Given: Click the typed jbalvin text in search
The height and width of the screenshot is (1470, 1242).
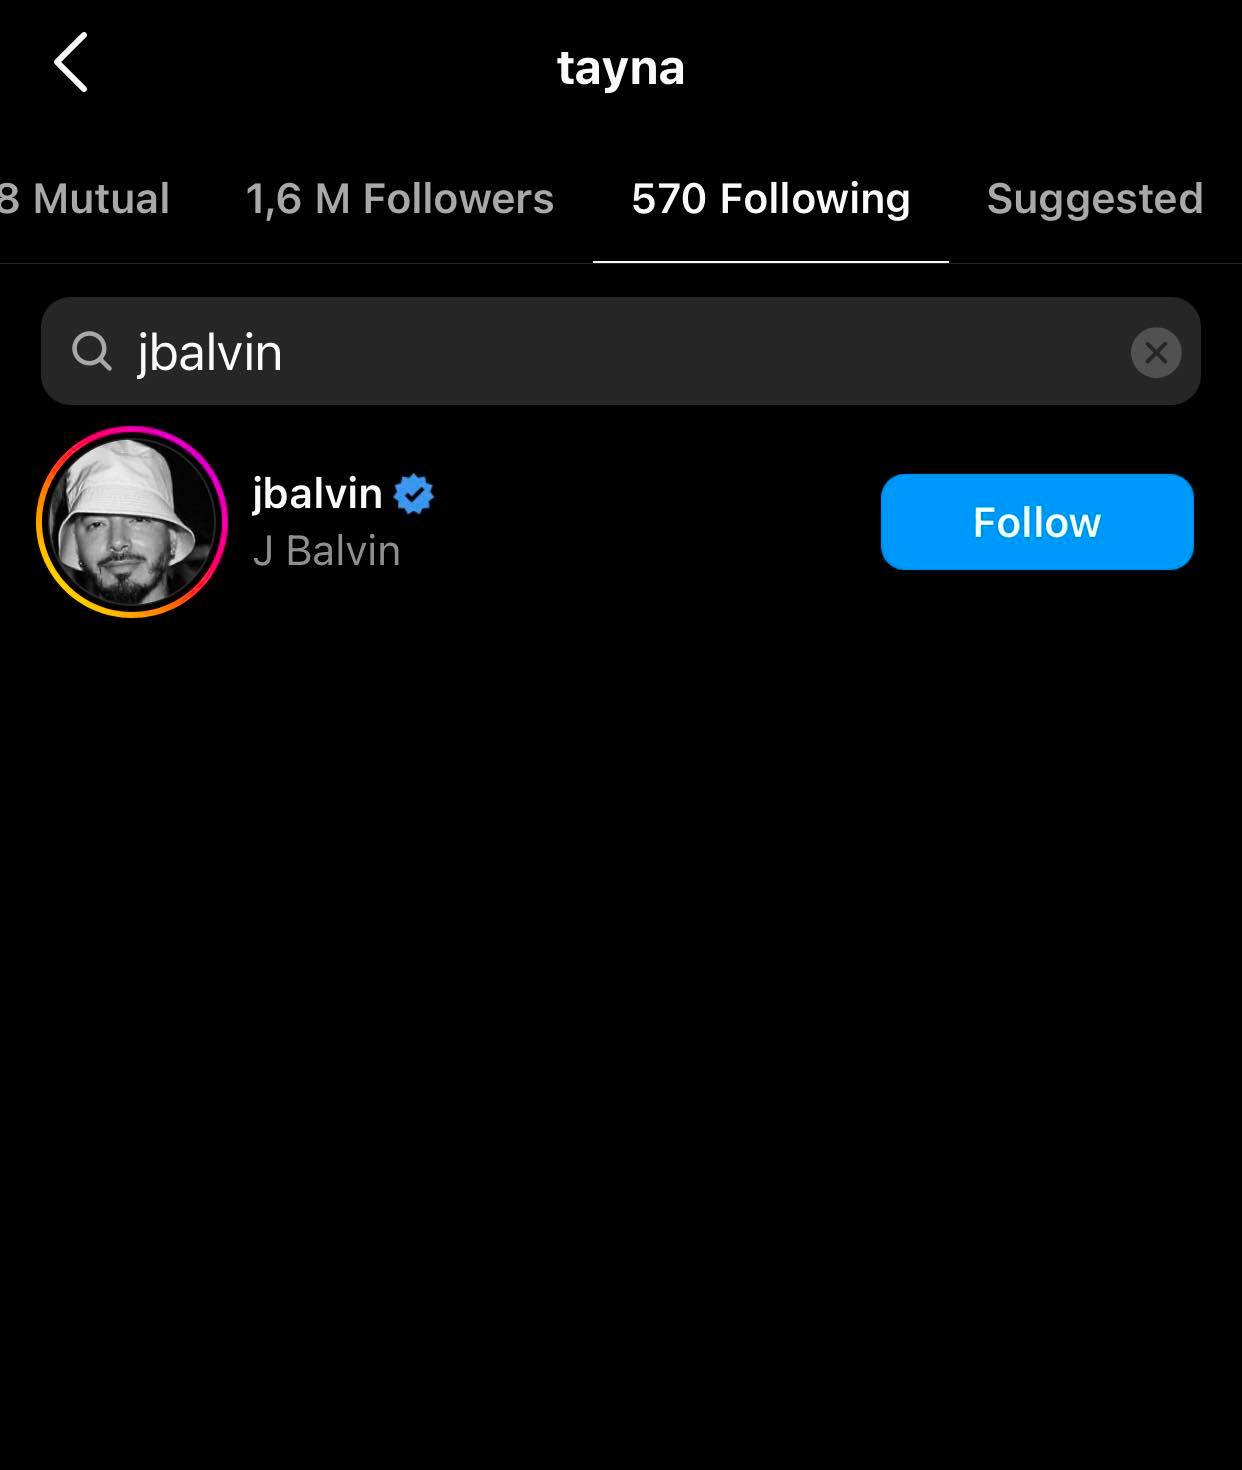Looking at the screenshot, I should pos(210,353).
